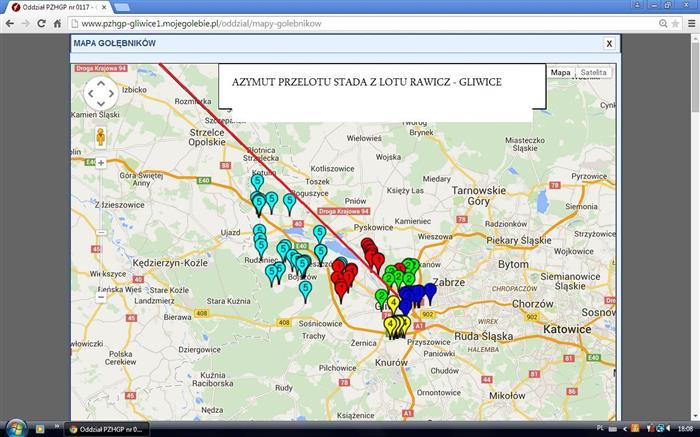Screen dimensions: 700x437
Task: Close the Mapa Gołębników dialog with X
Action: tap(609, 44)
